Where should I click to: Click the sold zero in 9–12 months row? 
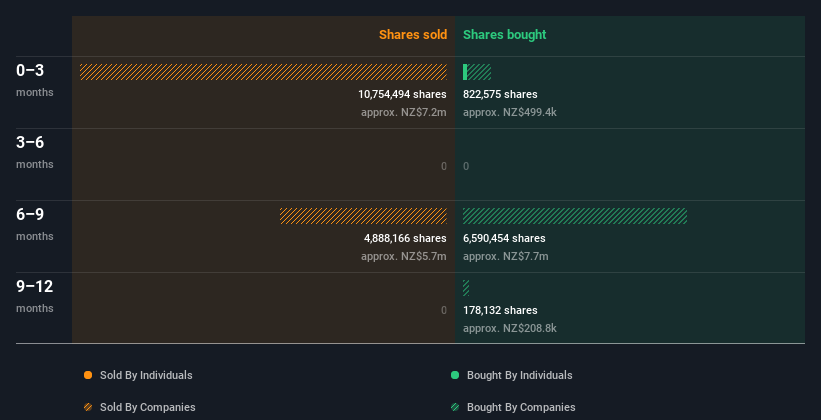tap(444, 310)
